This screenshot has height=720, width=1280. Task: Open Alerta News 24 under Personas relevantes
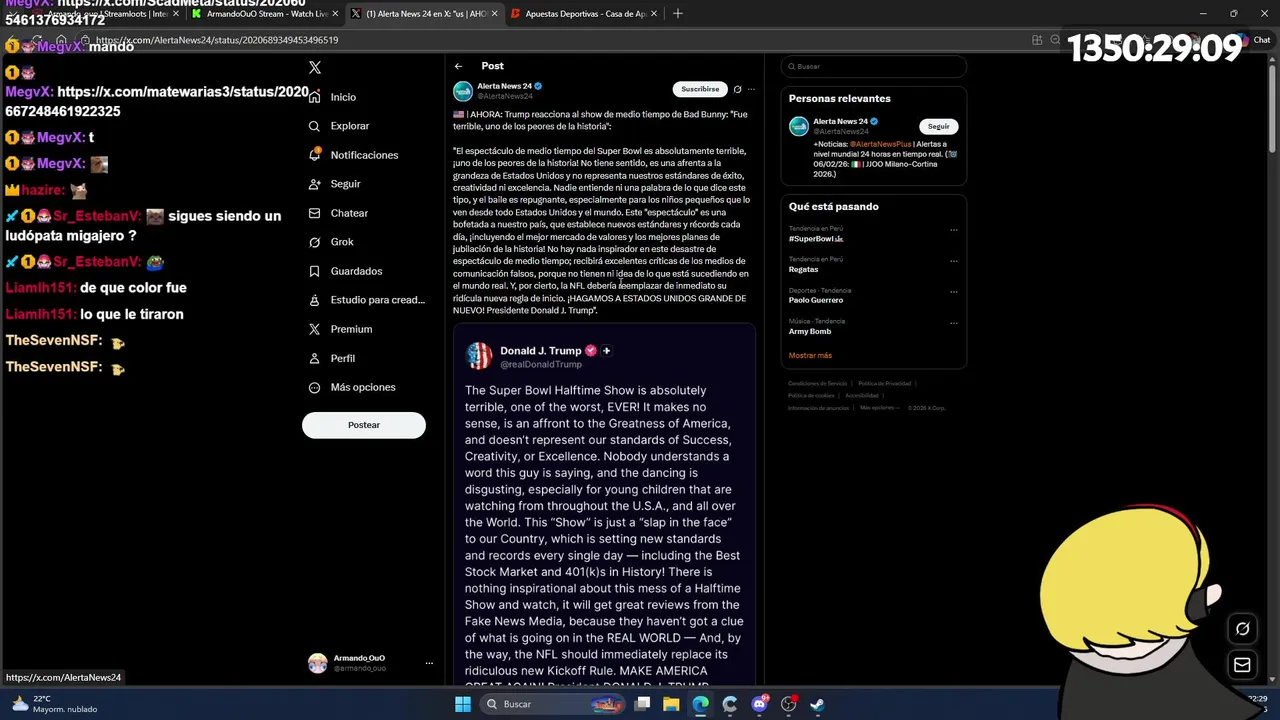coord(841,121)
